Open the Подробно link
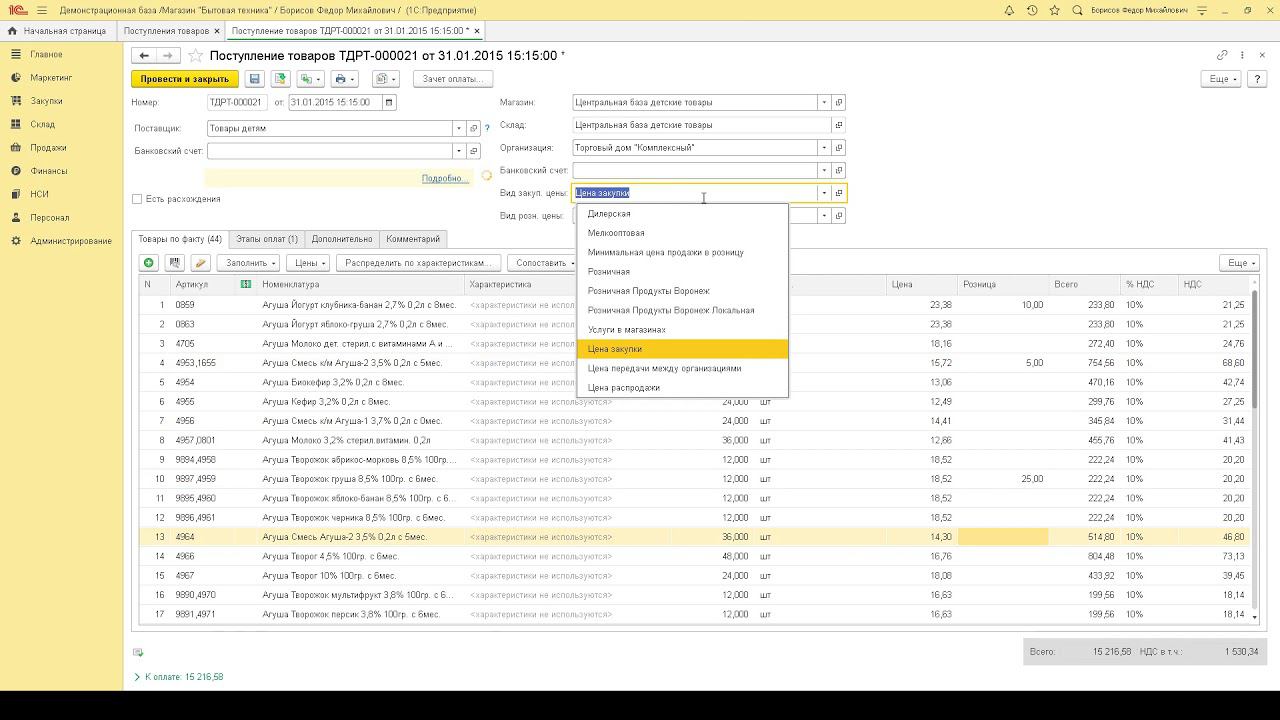Viewport: 1280px width, 720px height. [444, 178]
